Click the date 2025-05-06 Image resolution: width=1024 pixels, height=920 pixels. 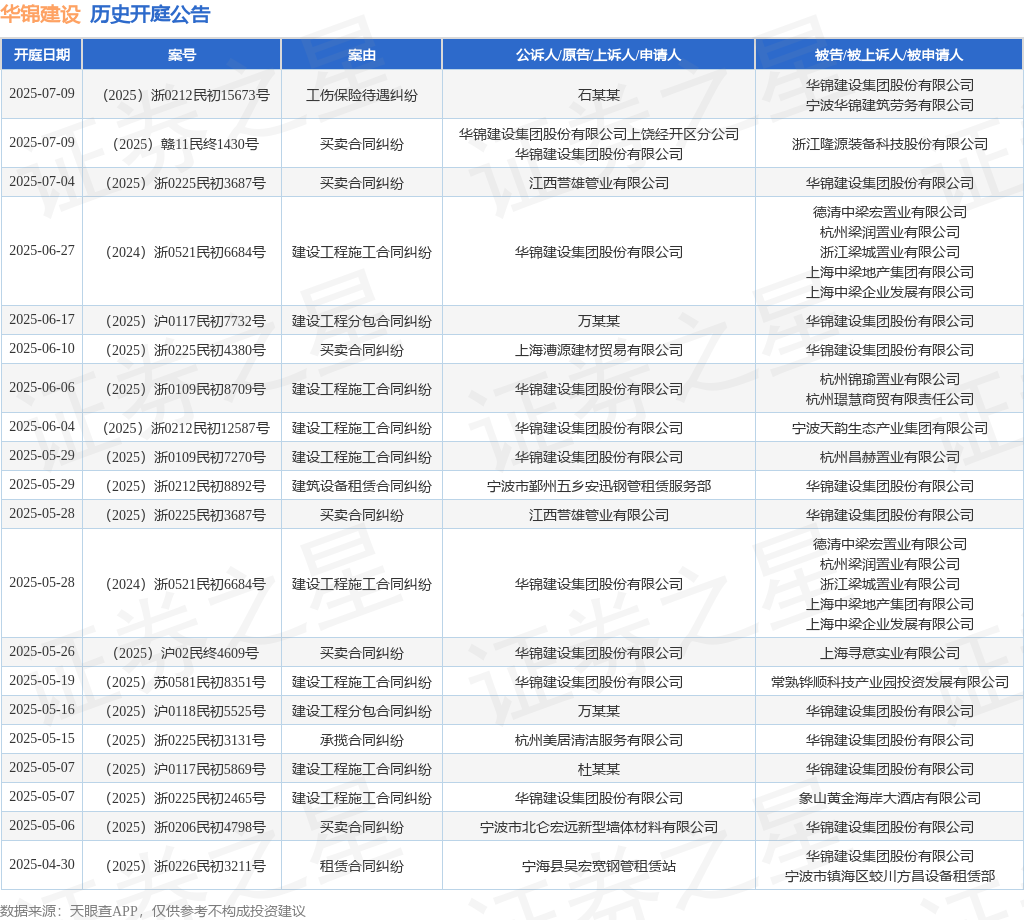(42, 826)
